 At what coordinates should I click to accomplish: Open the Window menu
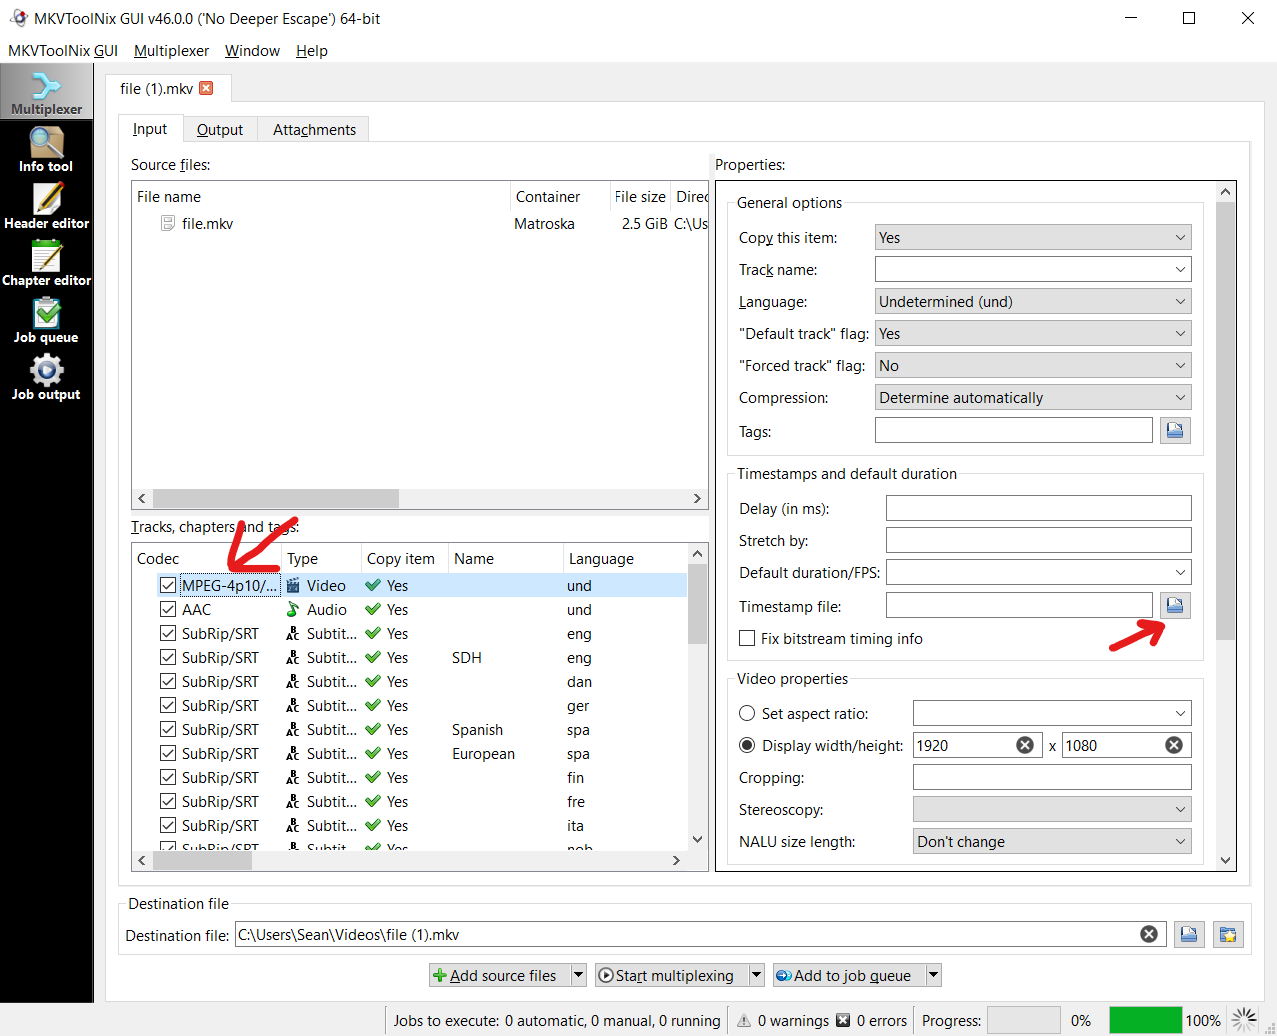point(252,51)
